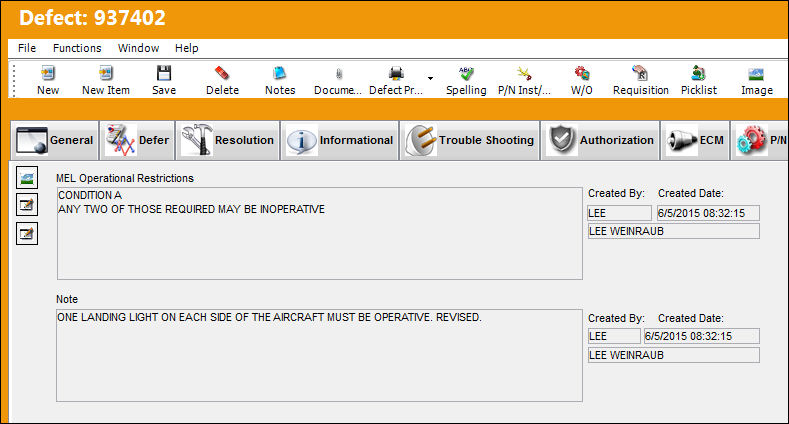Click 'ANY TWO OF THOSE REQUIRED' text line
789x424 pixels.
click(x=192, y=209)
